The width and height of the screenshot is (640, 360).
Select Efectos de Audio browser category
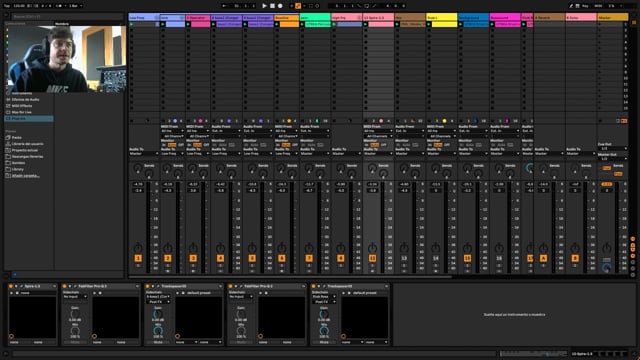[x=25, y=100]
